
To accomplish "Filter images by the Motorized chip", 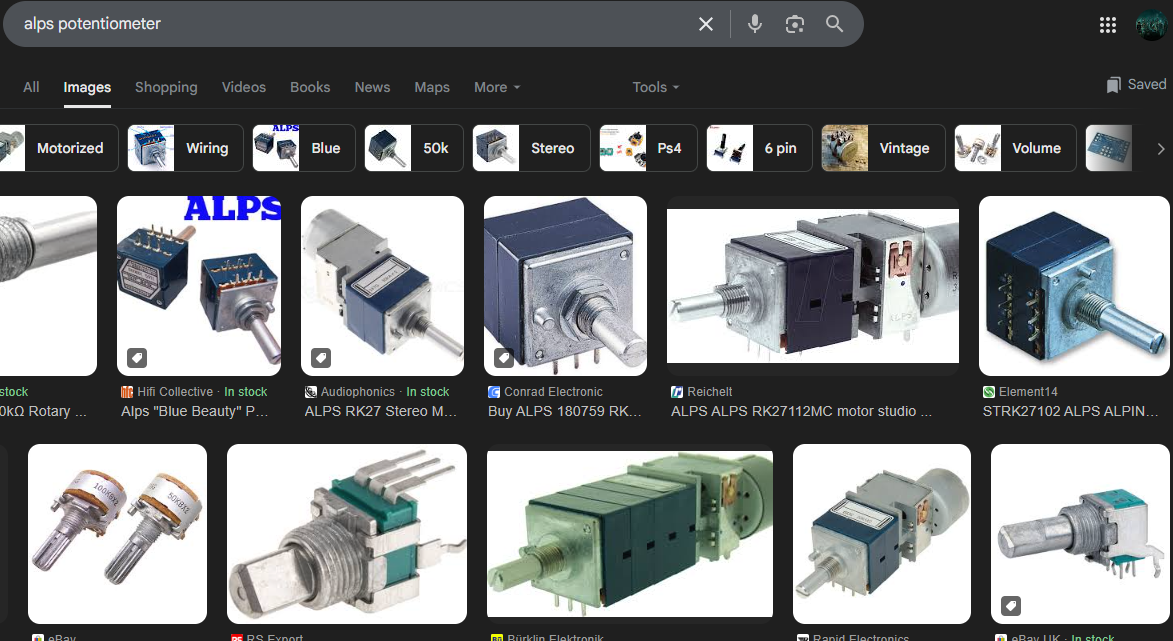I will pos(59,148).
